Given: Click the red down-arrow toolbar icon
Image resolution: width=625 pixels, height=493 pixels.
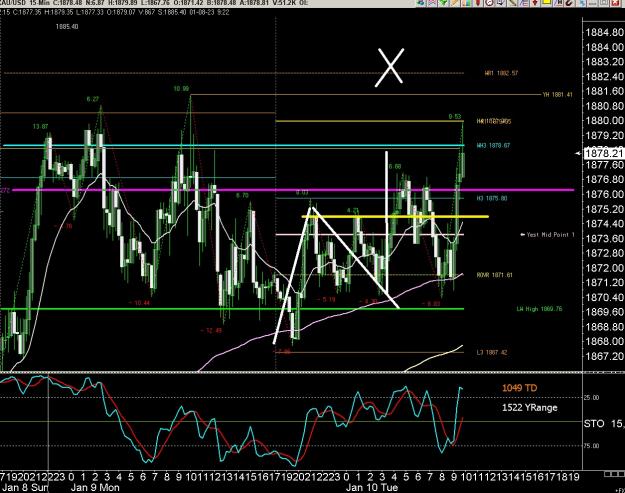Looking at the screenshot, I should coord(535,3).
